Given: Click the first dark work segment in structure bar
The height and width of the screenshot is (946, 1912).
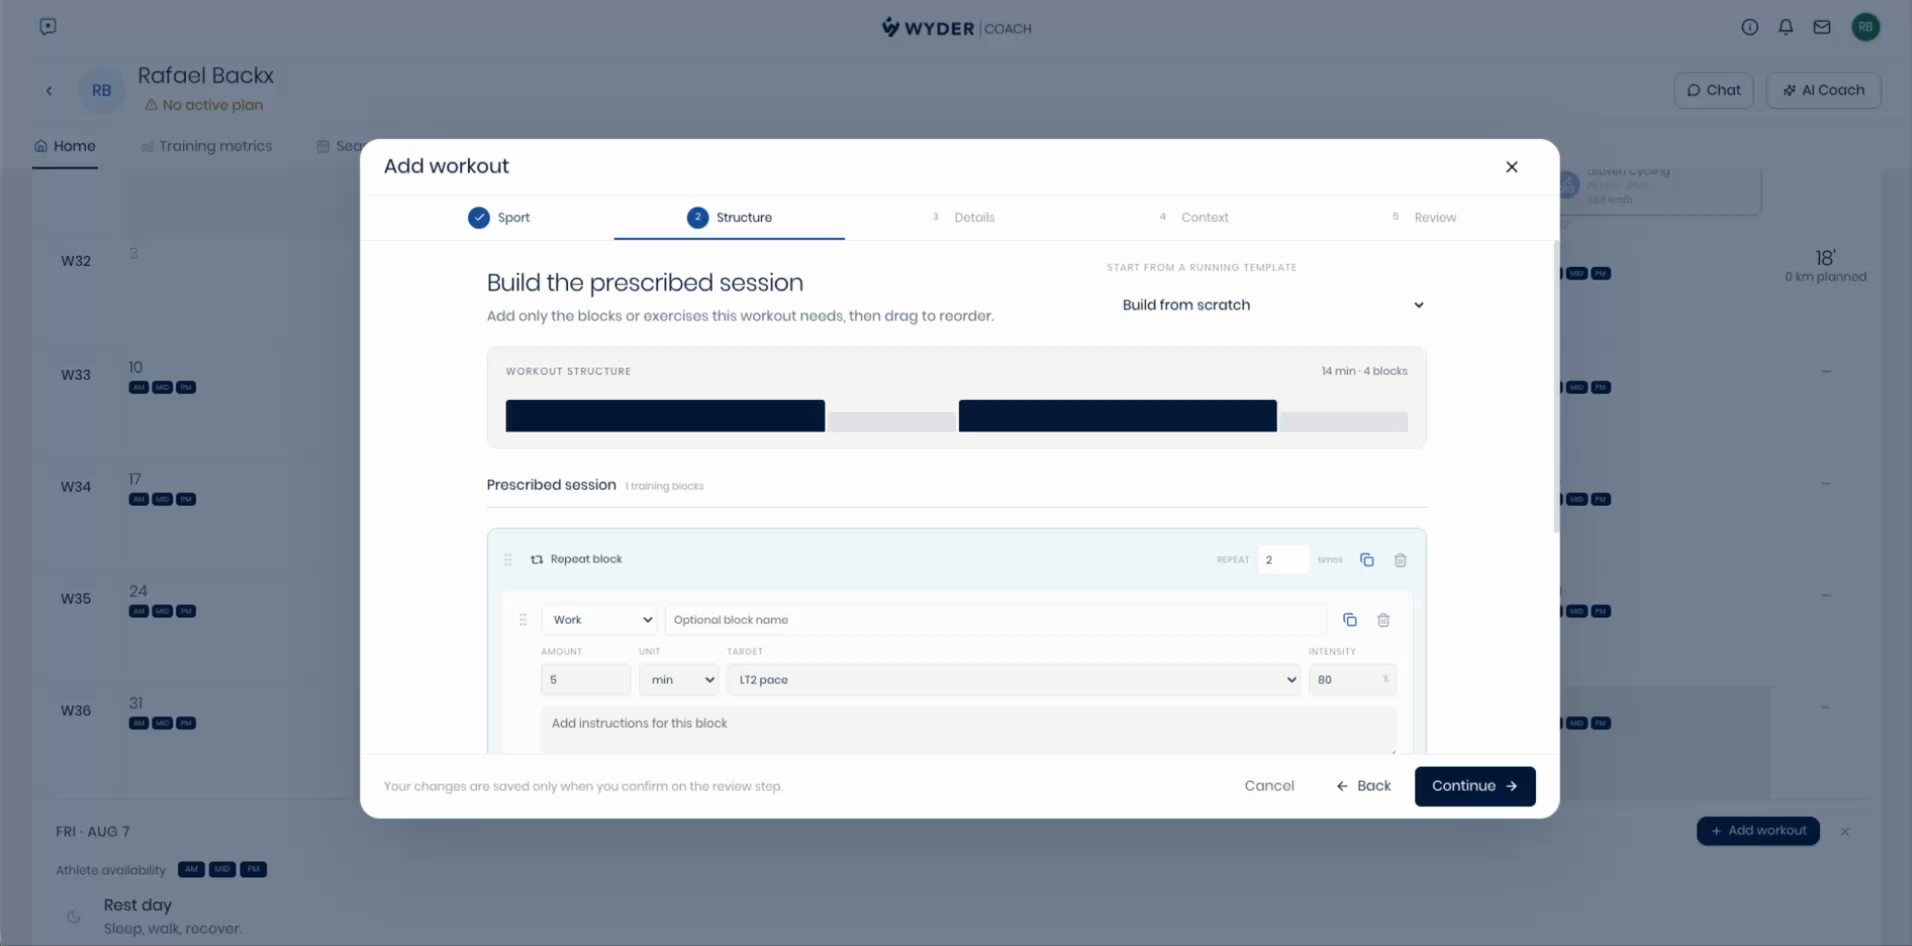Looking at the screenshot, I should coord(665,416).
